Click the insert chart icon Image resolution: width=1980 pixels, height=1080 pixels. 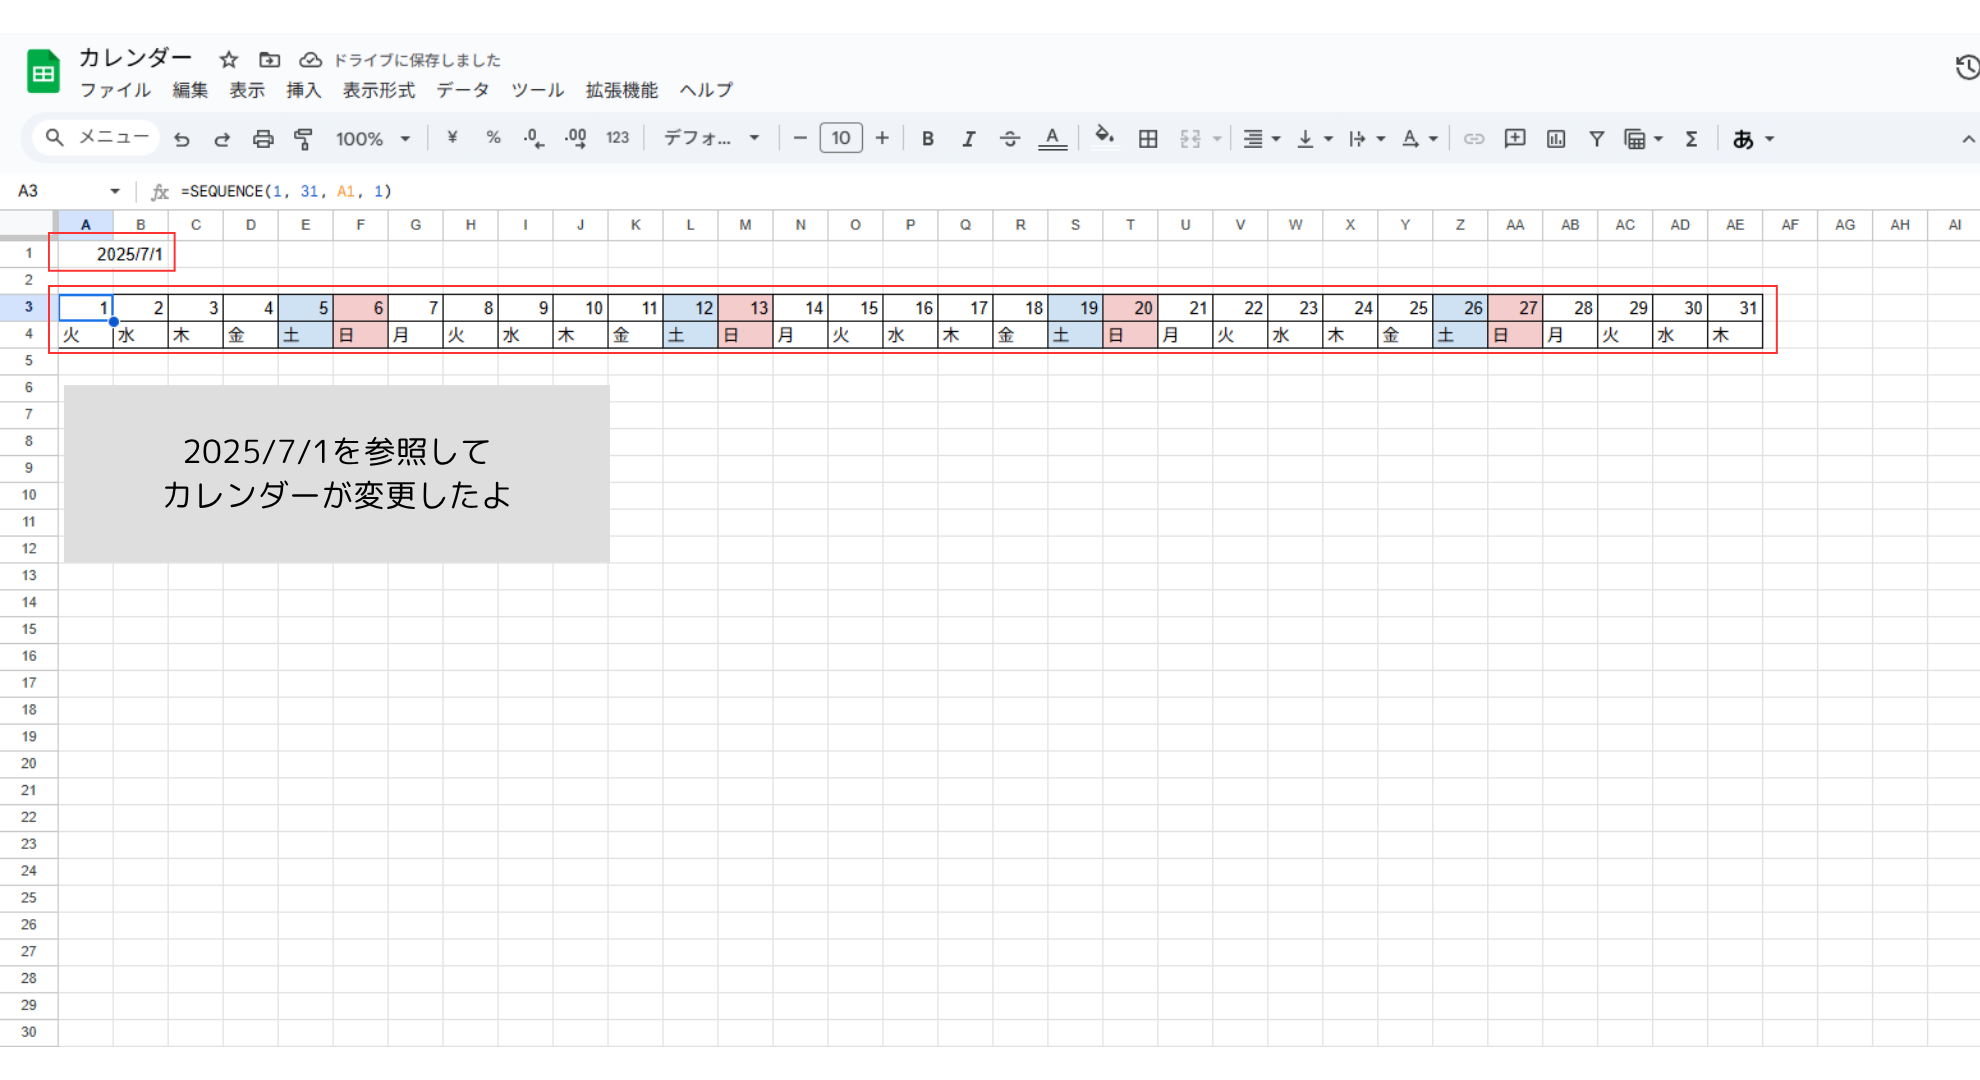tap(1556, 139)
